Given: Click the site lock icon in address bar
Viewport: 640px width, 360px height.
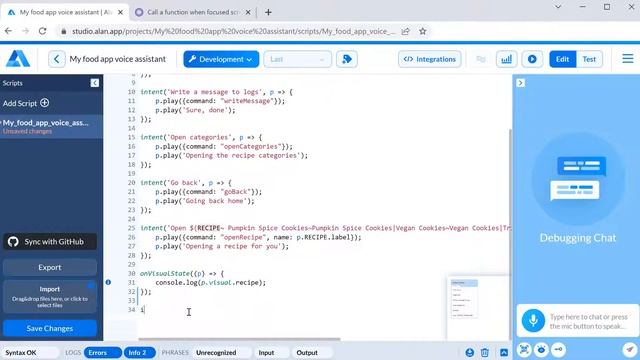Looking at the screenshot, I should (63, 31).
